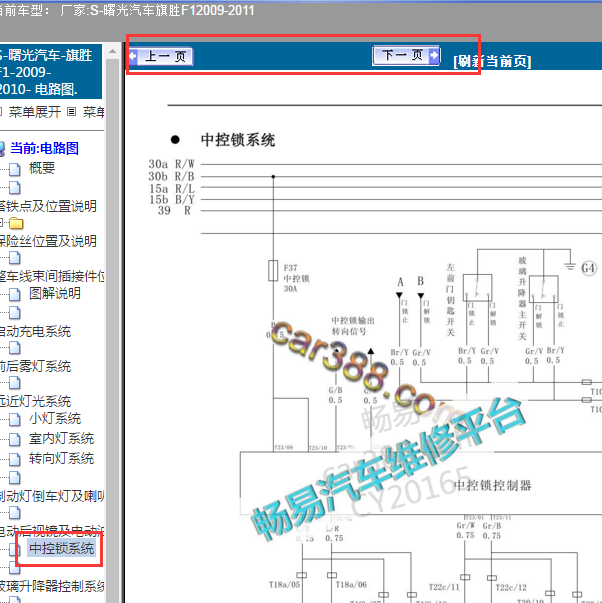Go to the previous page with 上一页
602x603 pixels.
(x=161, y=57)
